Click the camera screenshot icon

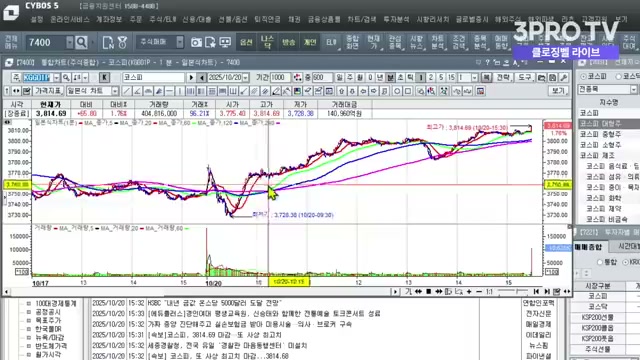[x=196, y=42]
